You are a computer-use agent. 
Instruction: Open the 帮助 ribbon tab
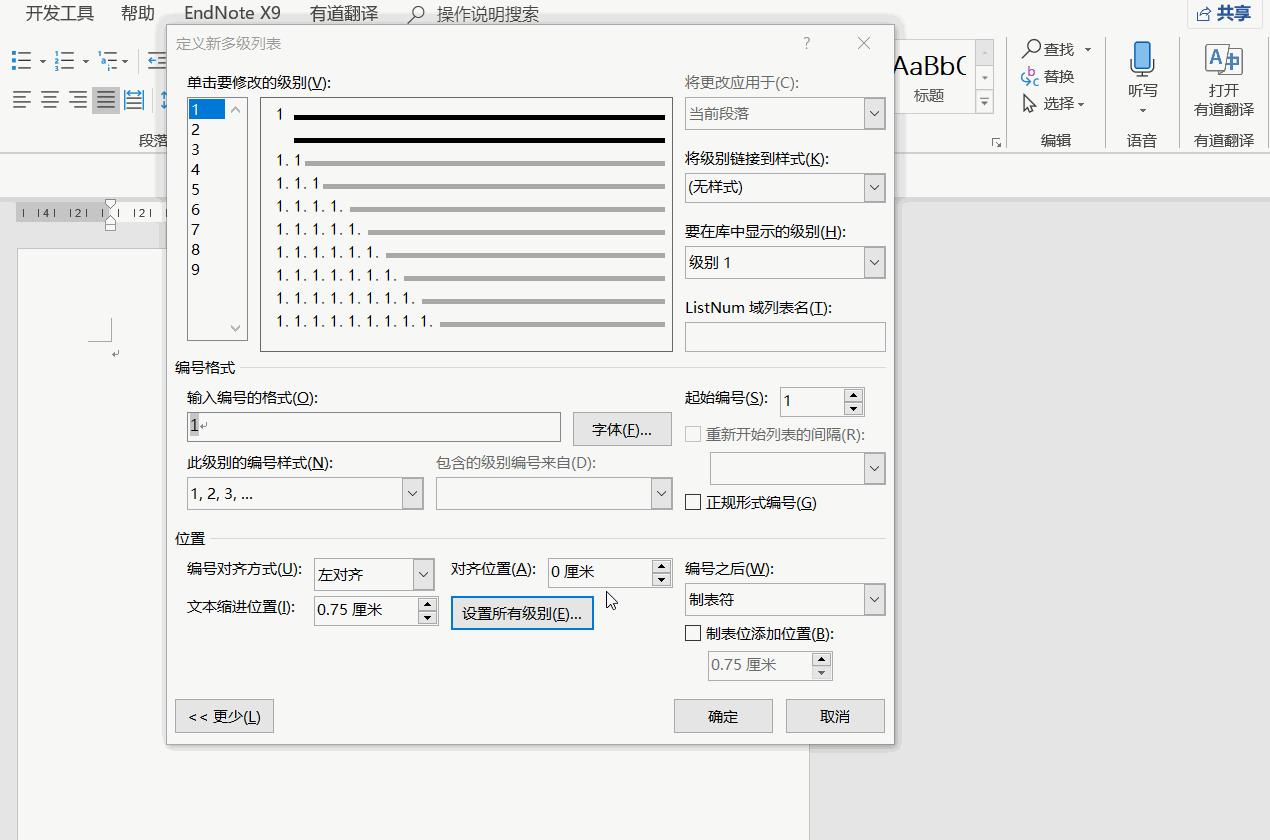tap(137, 13)
